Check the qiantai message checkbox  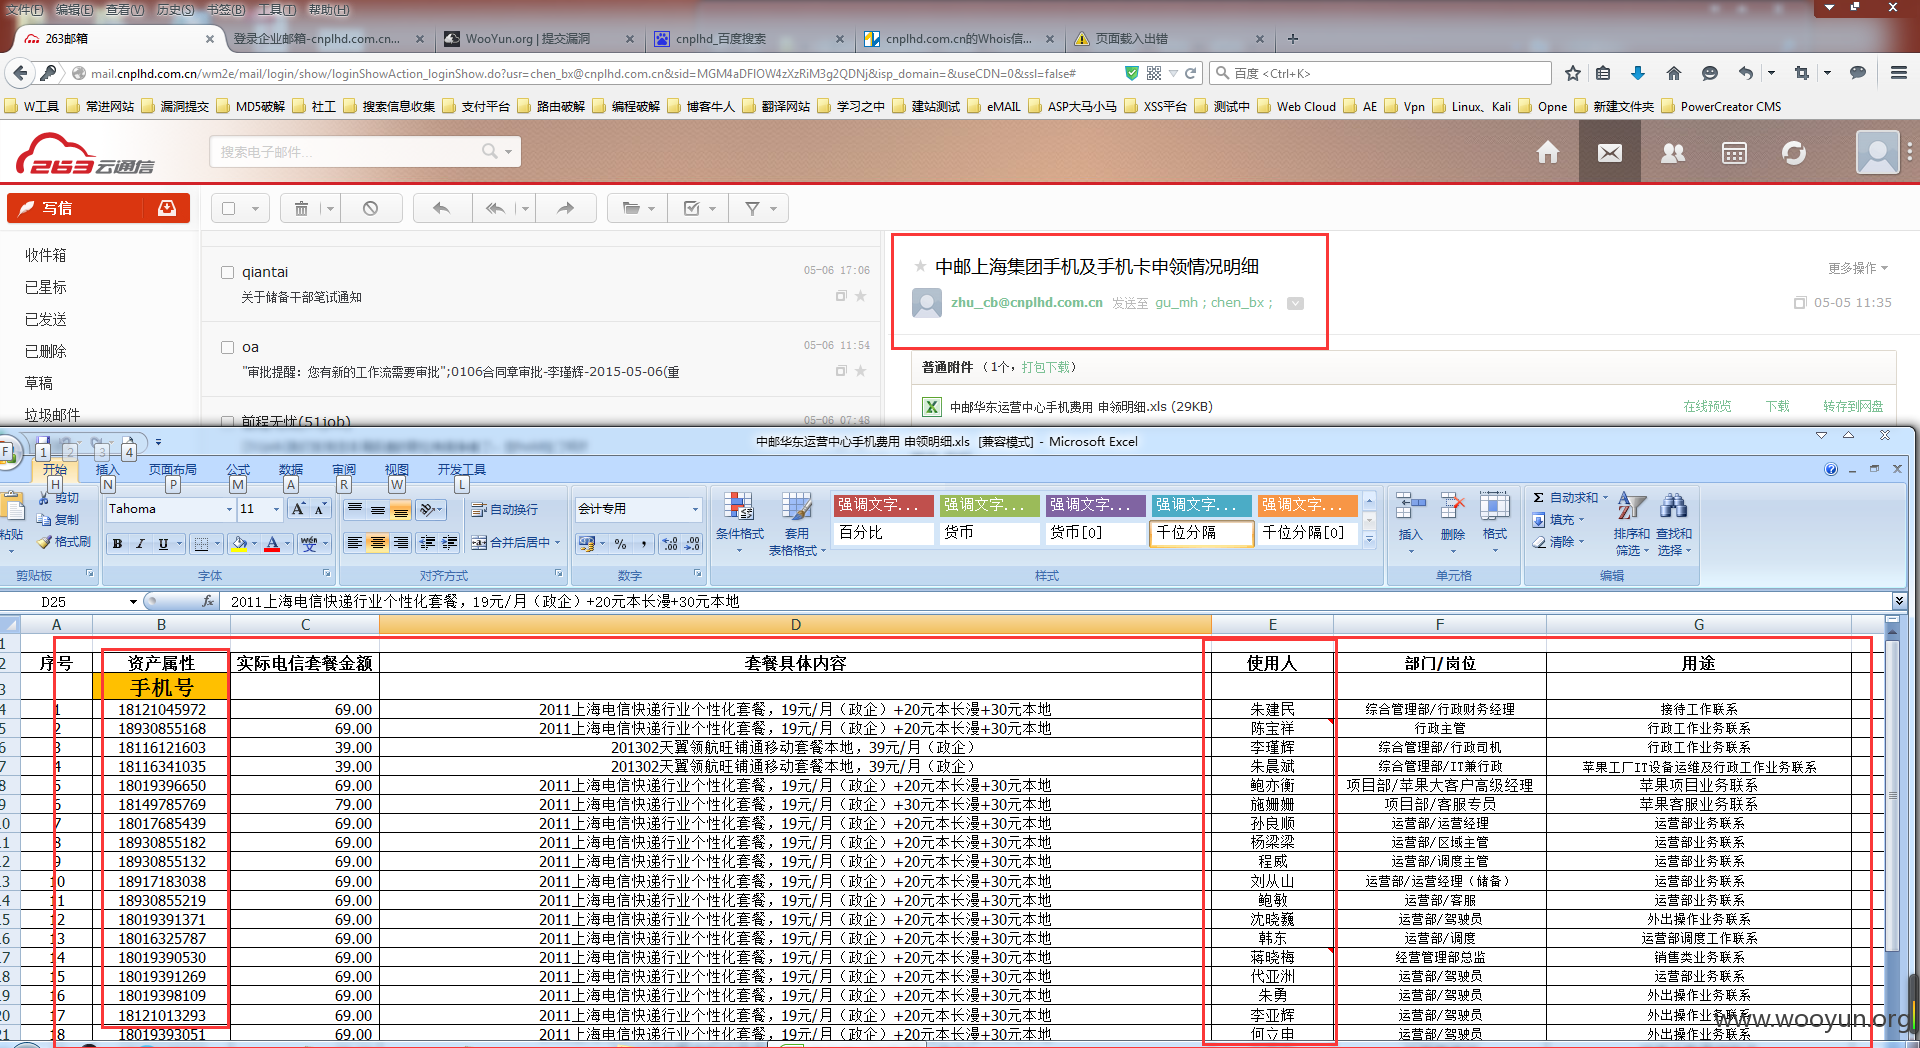pos(227,272)
